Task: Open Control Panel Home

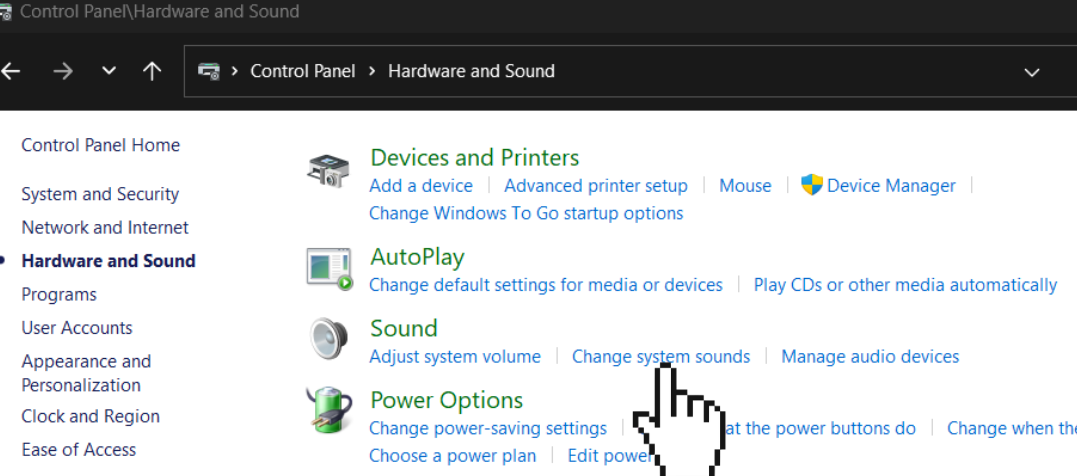Action: point(101,145)
